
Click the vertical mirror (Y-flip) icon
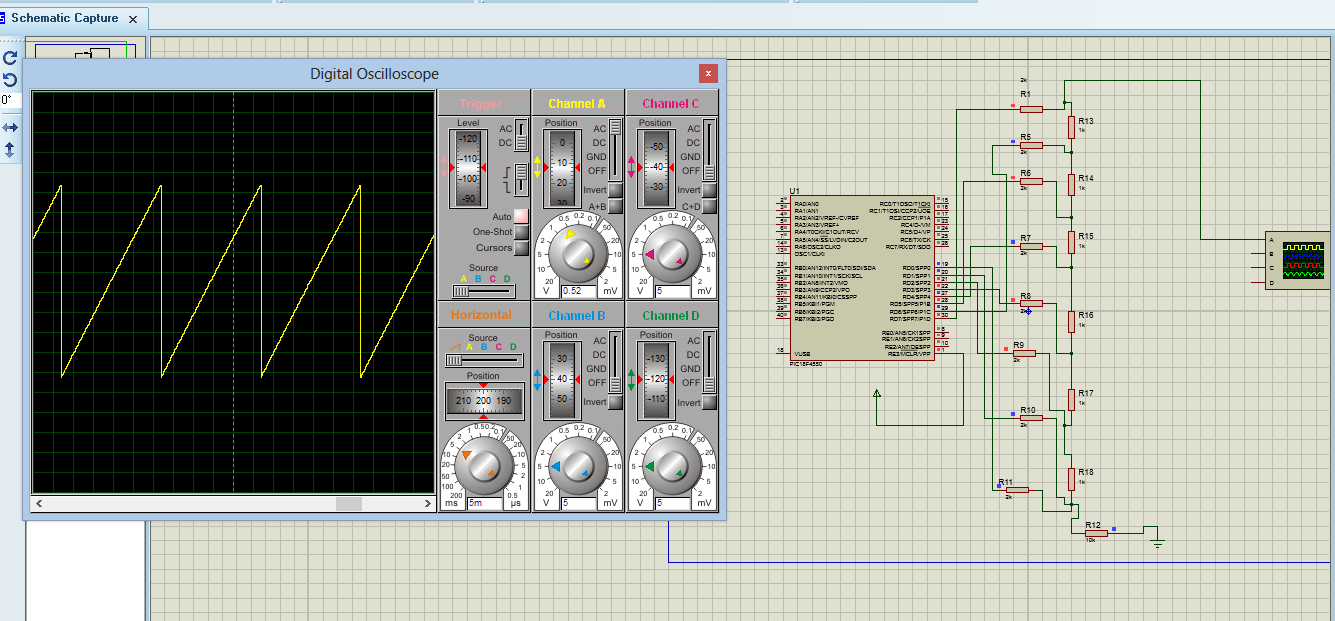click(10, 150)
